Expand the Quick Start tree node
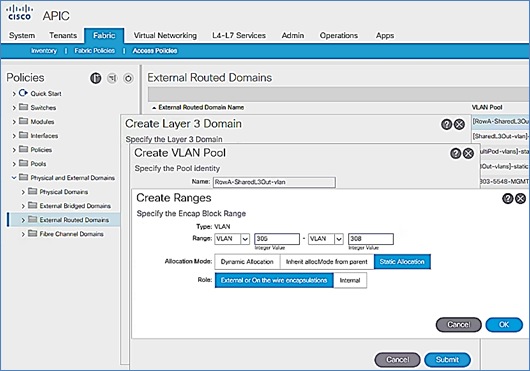The image size is (530, 371). click(14, 94)
